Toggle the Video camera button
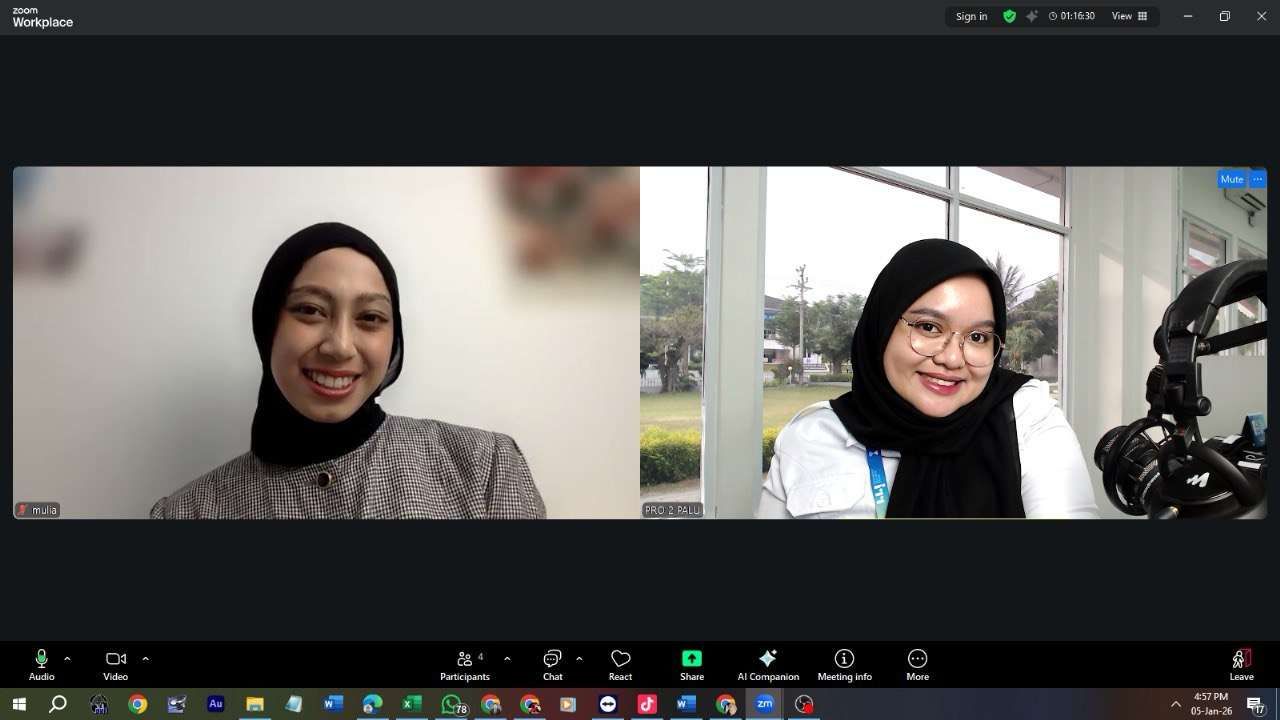Screen dimensions: 1280x720 116,664
